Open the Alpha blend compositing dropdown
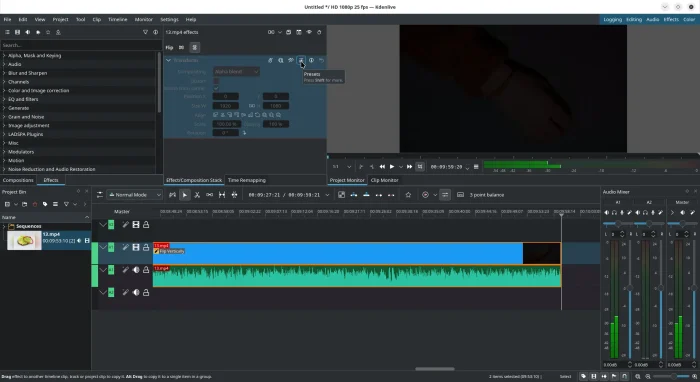The image size is (700, 382). click(236, 71)
